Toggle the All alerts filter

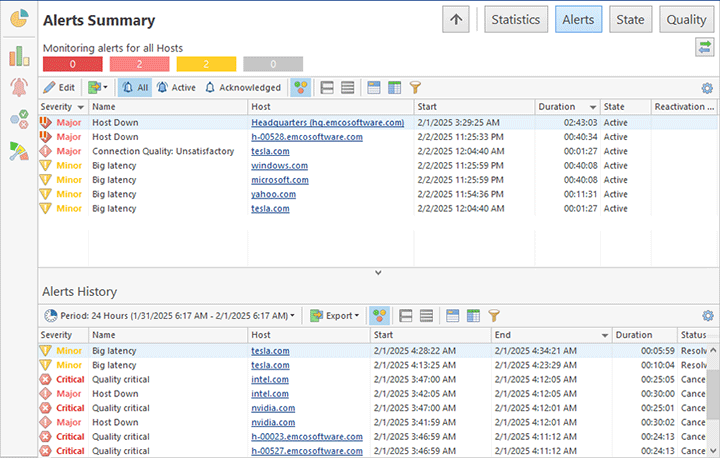pos(135,88)
